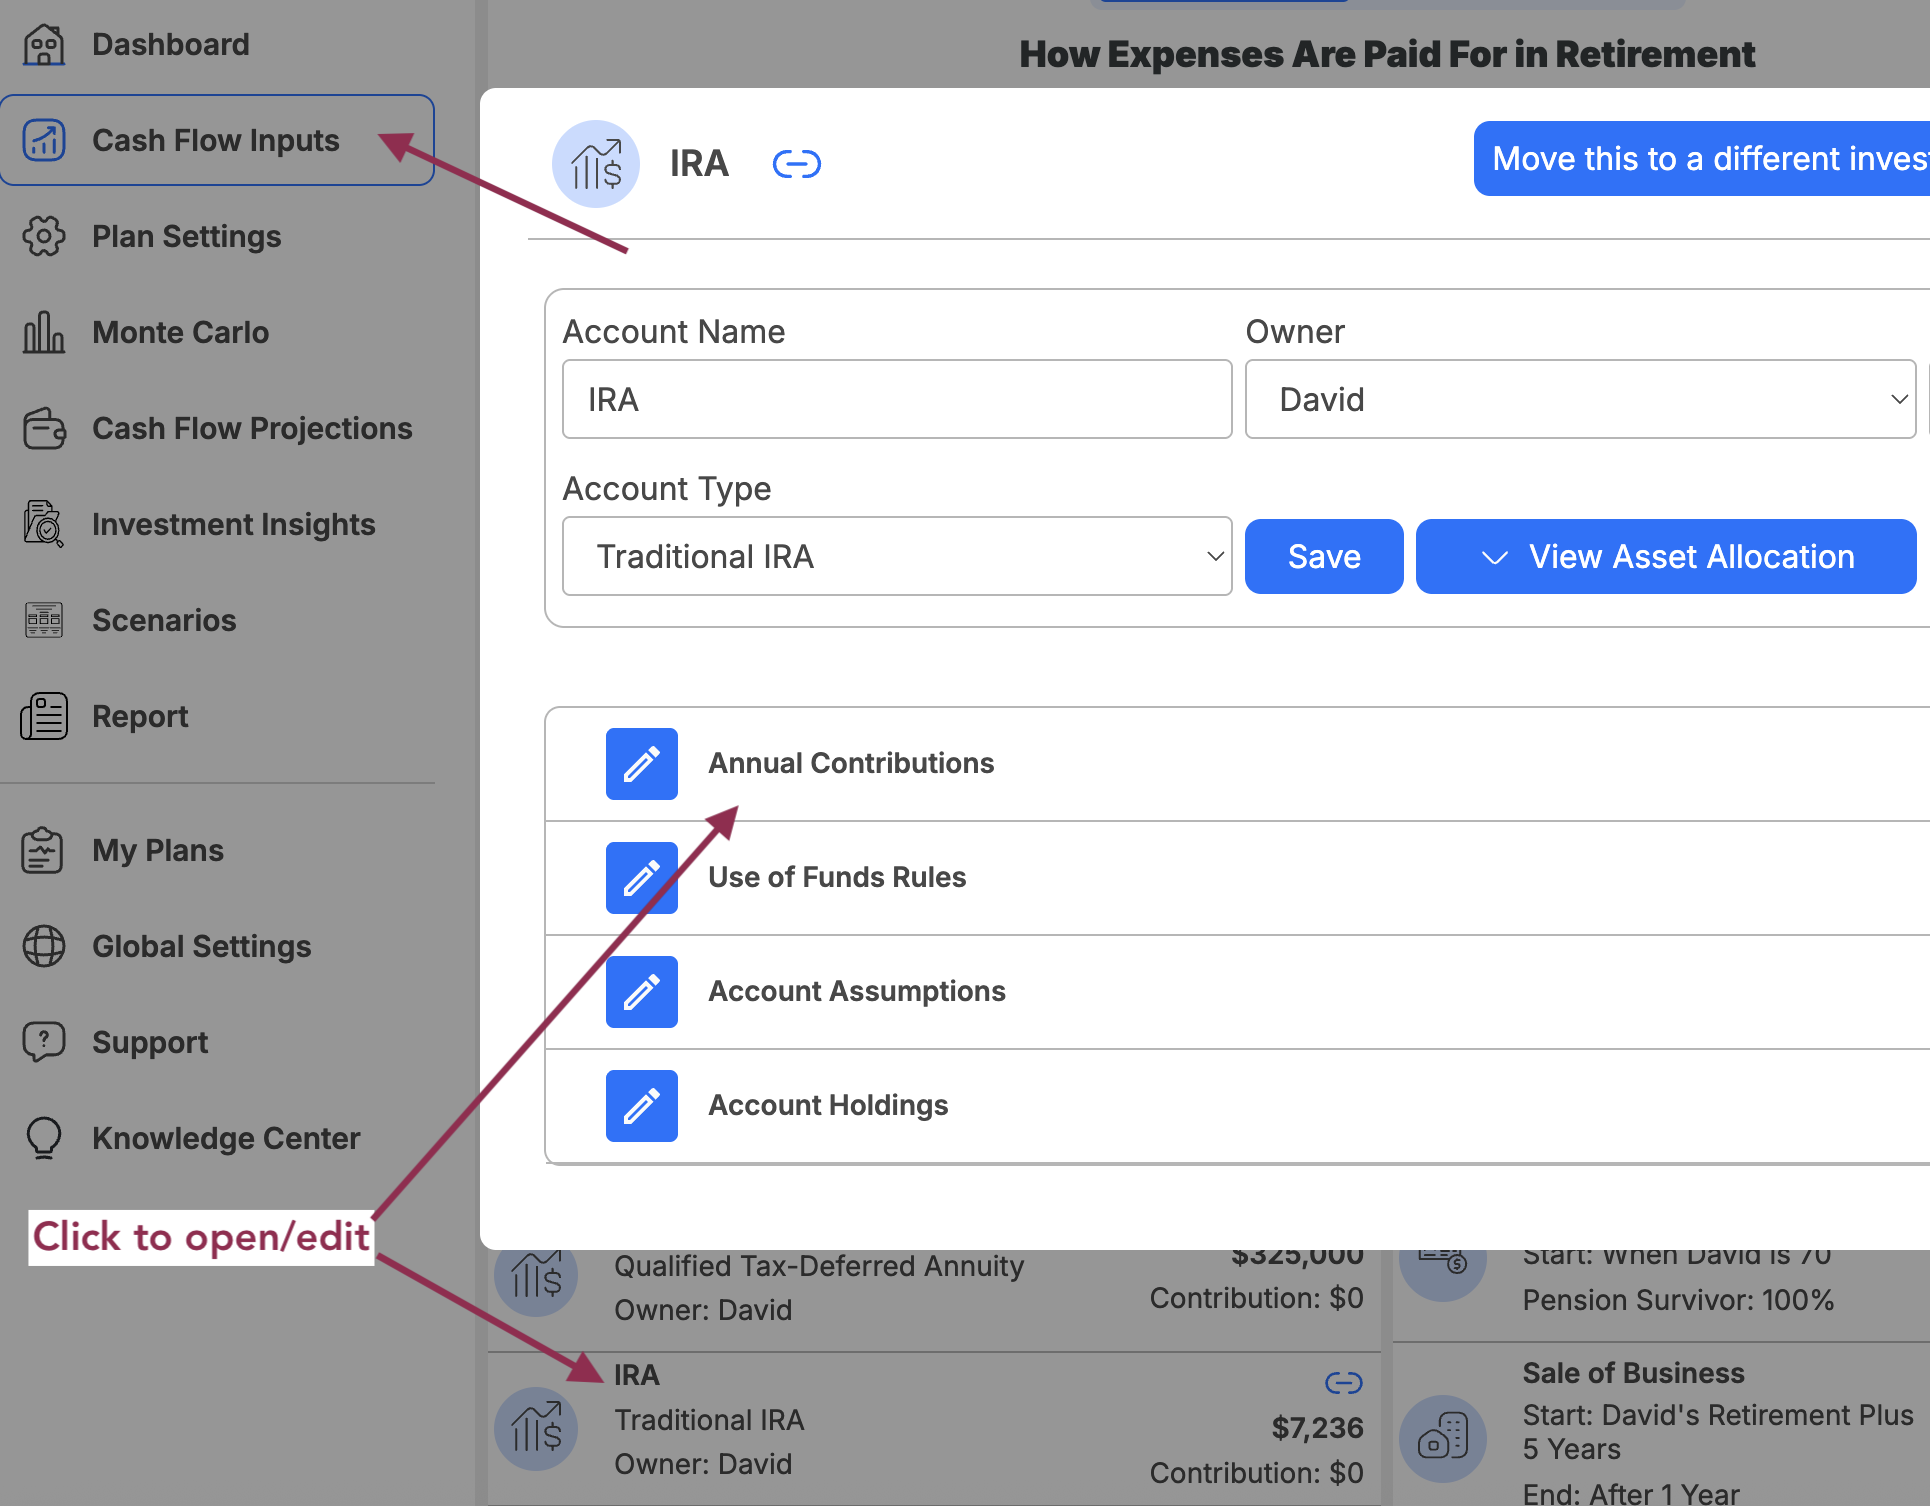Open the Scenarios sidebar item
This screenshot has width=1930, height=1506.
click(164, 620)
